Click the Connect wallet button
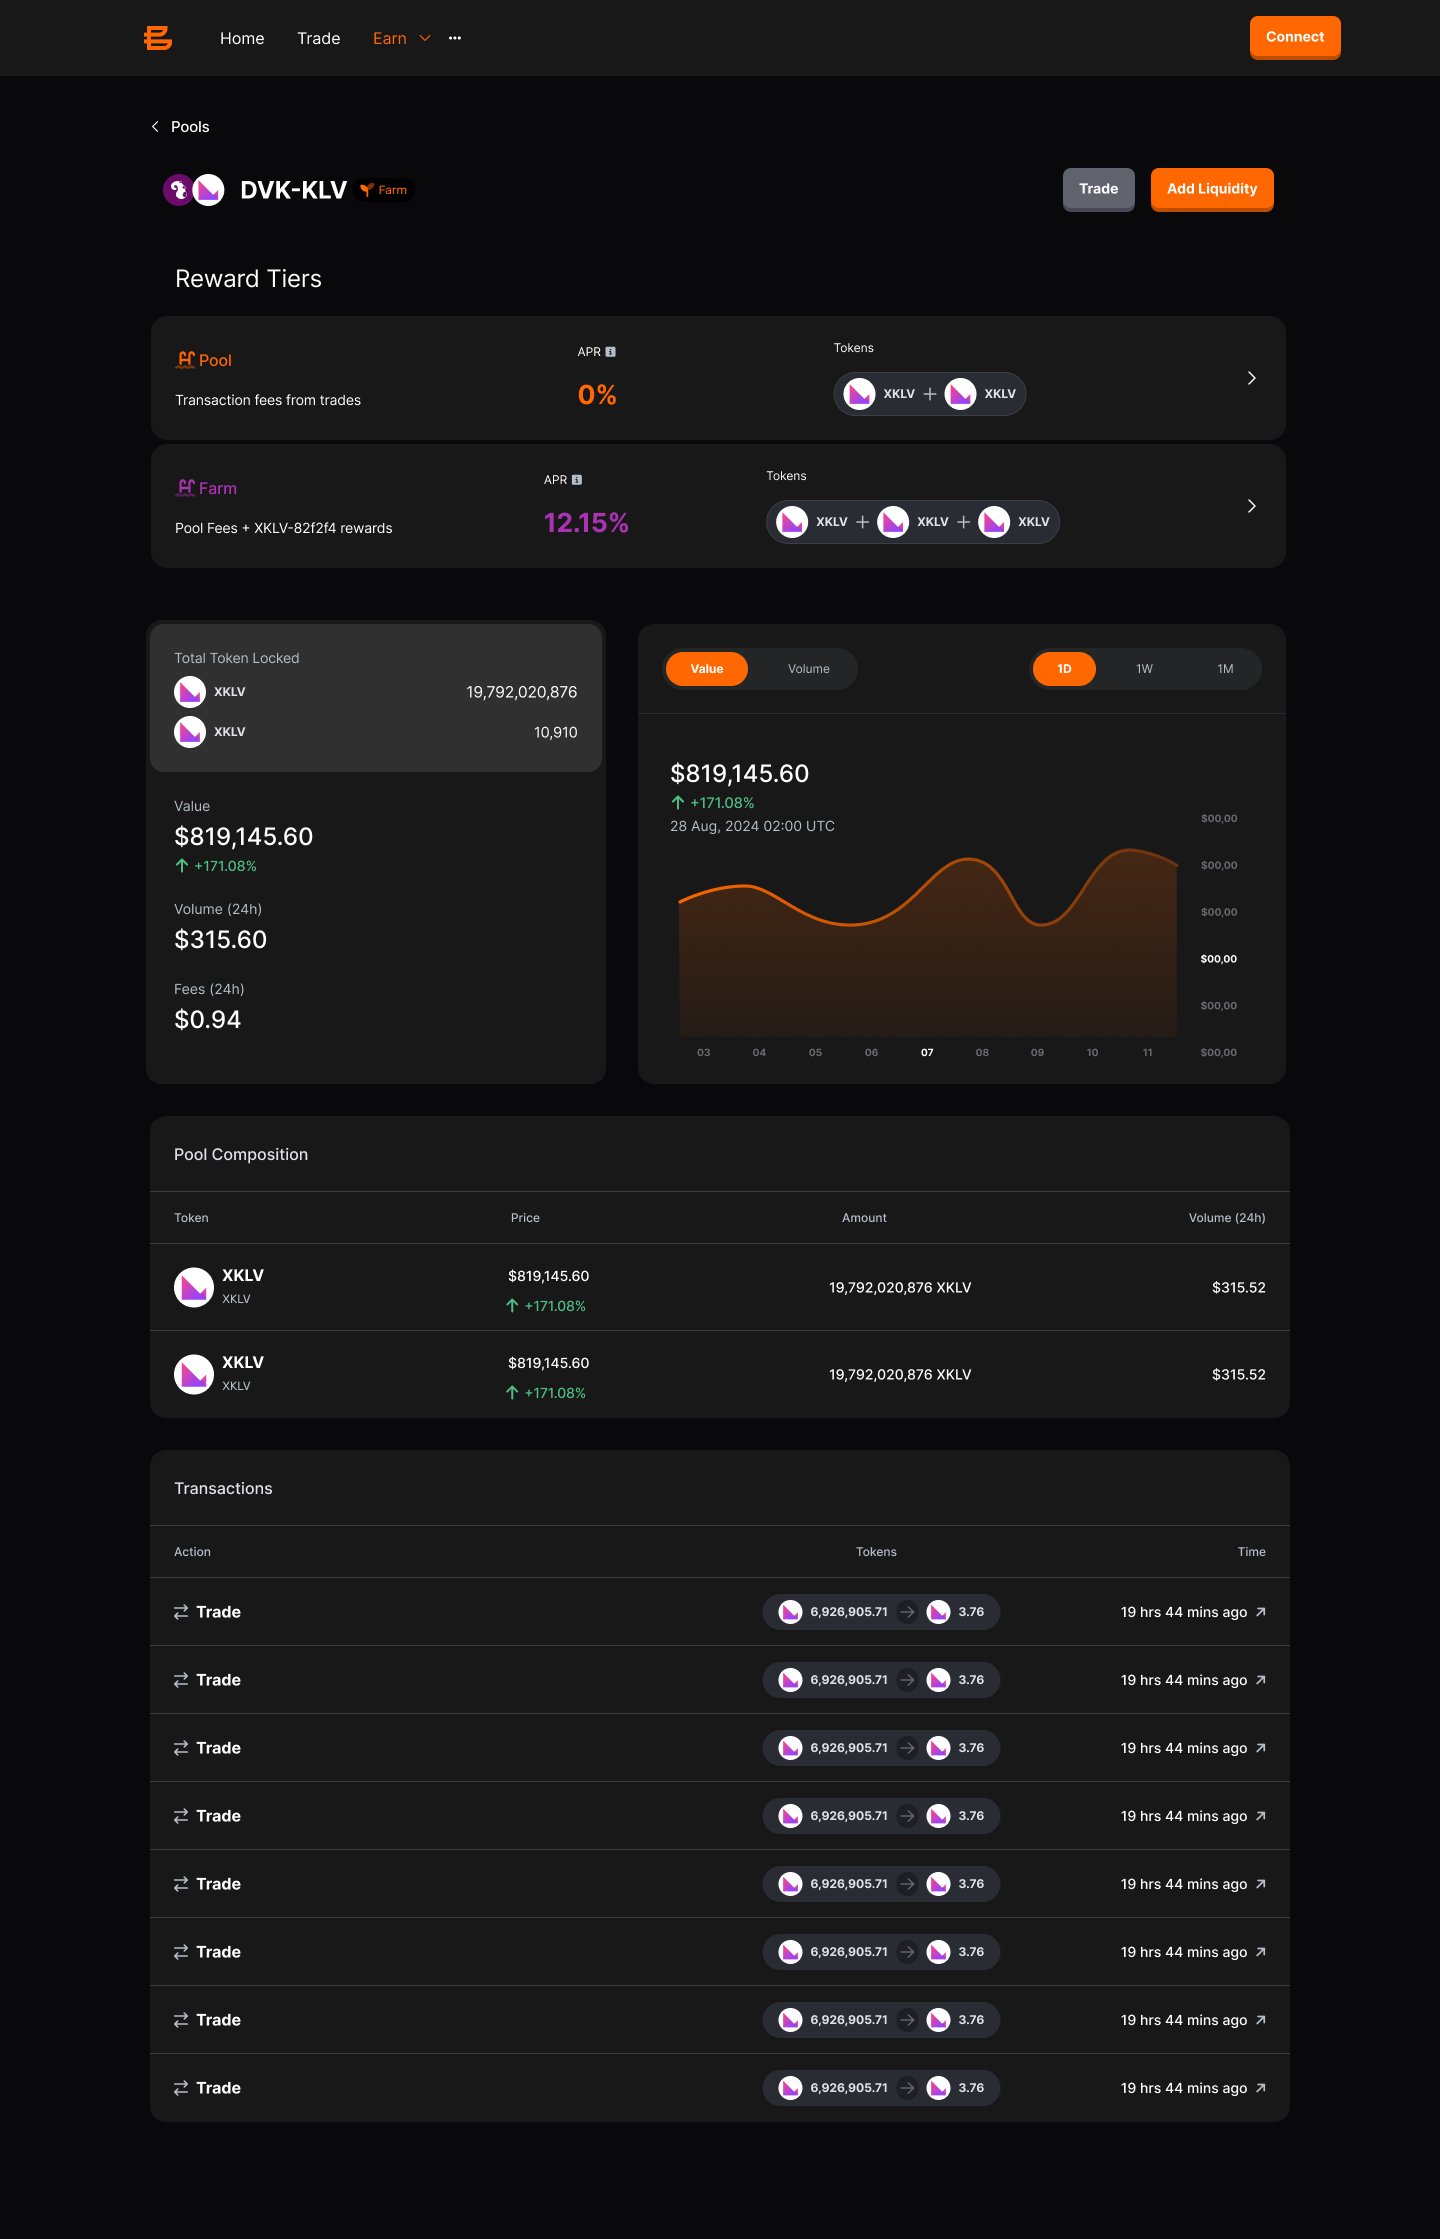The width and height of the screenshot is (1440, 2239). point(1295,37)
